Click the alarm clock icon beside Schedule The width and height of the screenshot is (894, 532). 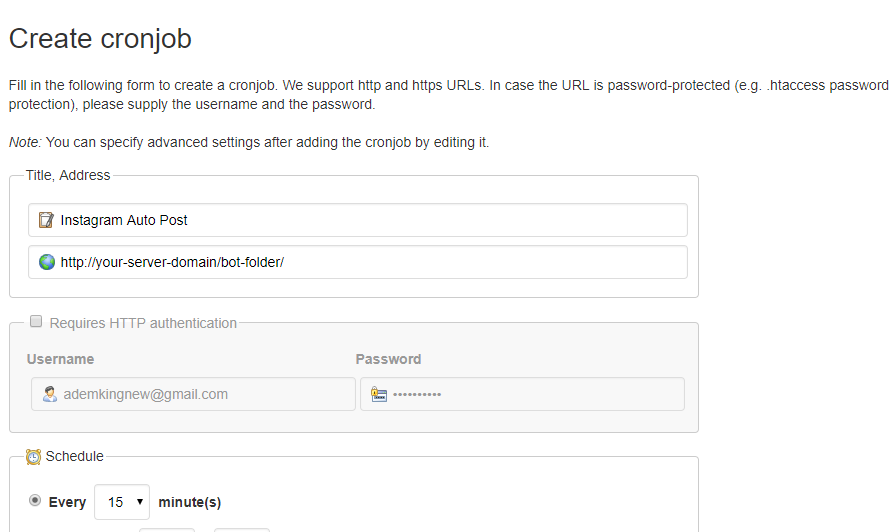(x=34, y=456)
